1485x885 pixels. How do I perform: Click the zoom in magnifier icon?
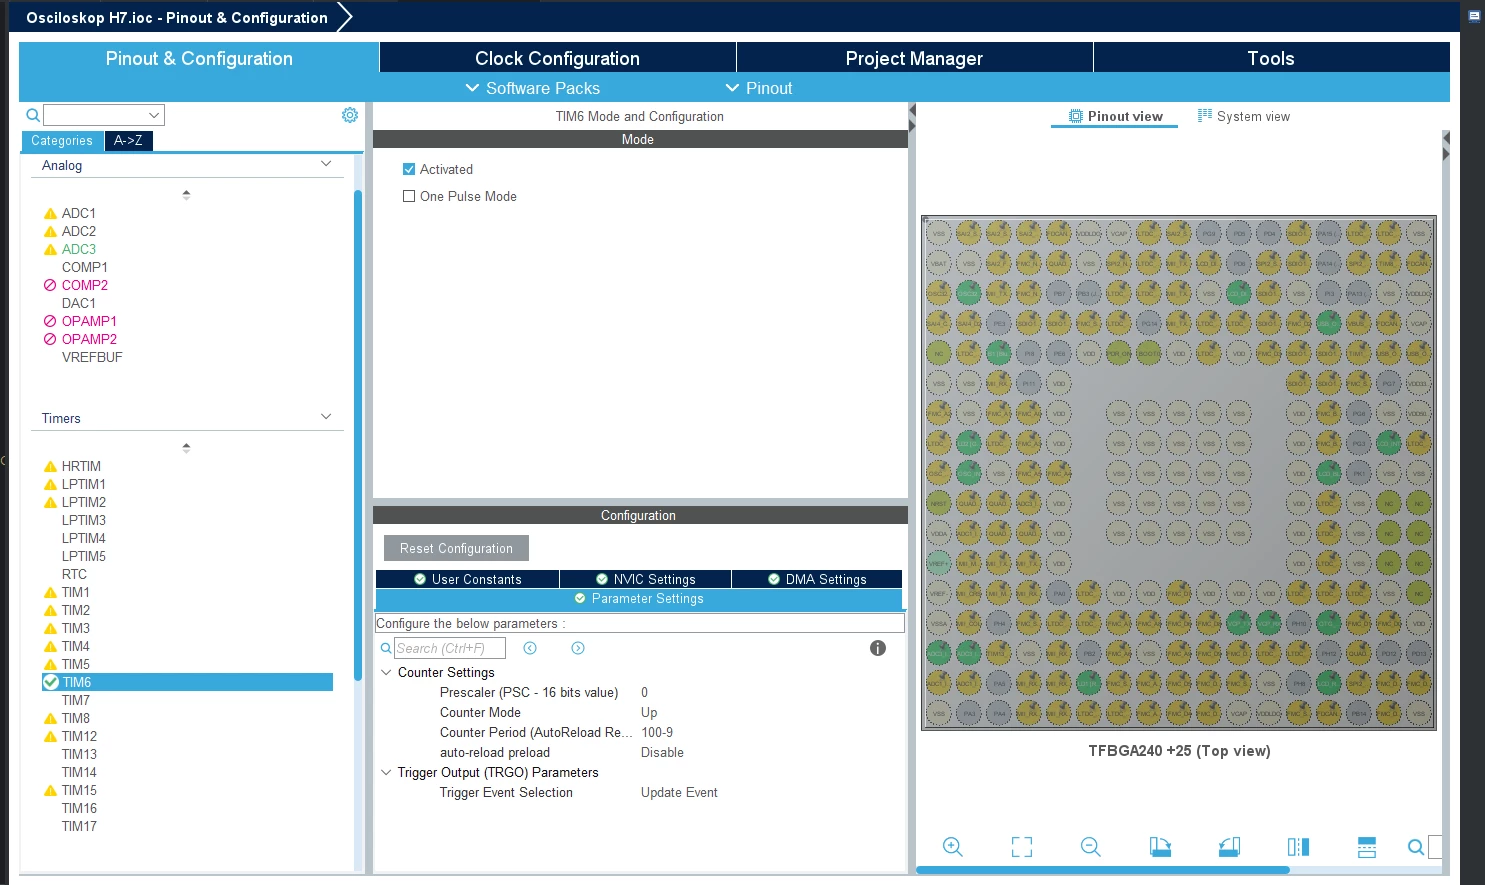click(952, 847)
